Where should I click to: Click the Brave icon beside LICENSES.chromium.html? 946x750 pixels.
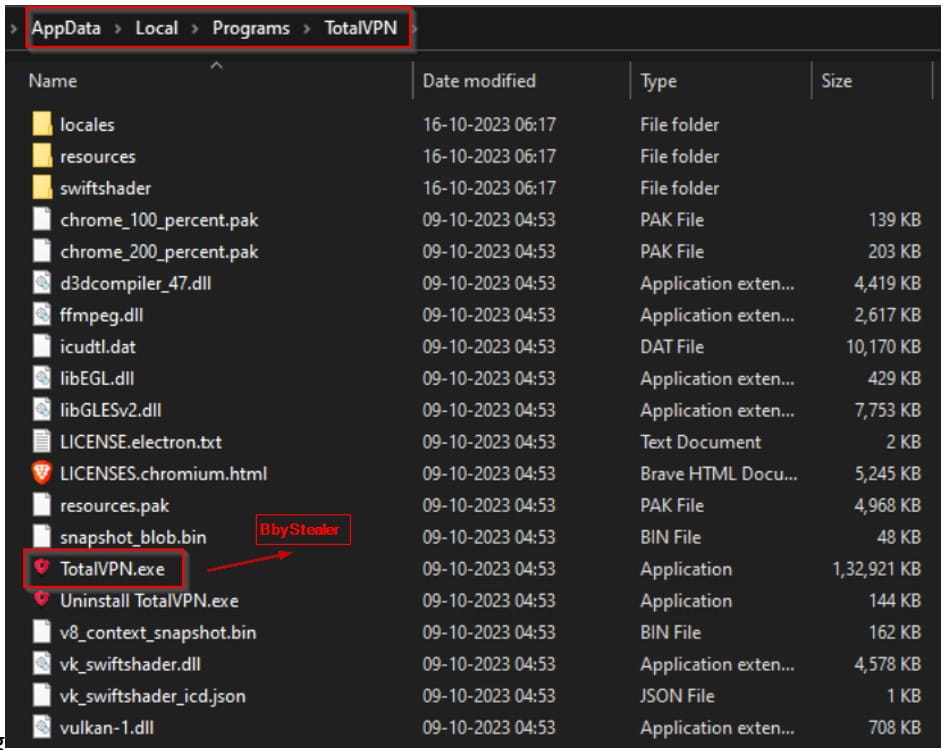click(42, 473)
